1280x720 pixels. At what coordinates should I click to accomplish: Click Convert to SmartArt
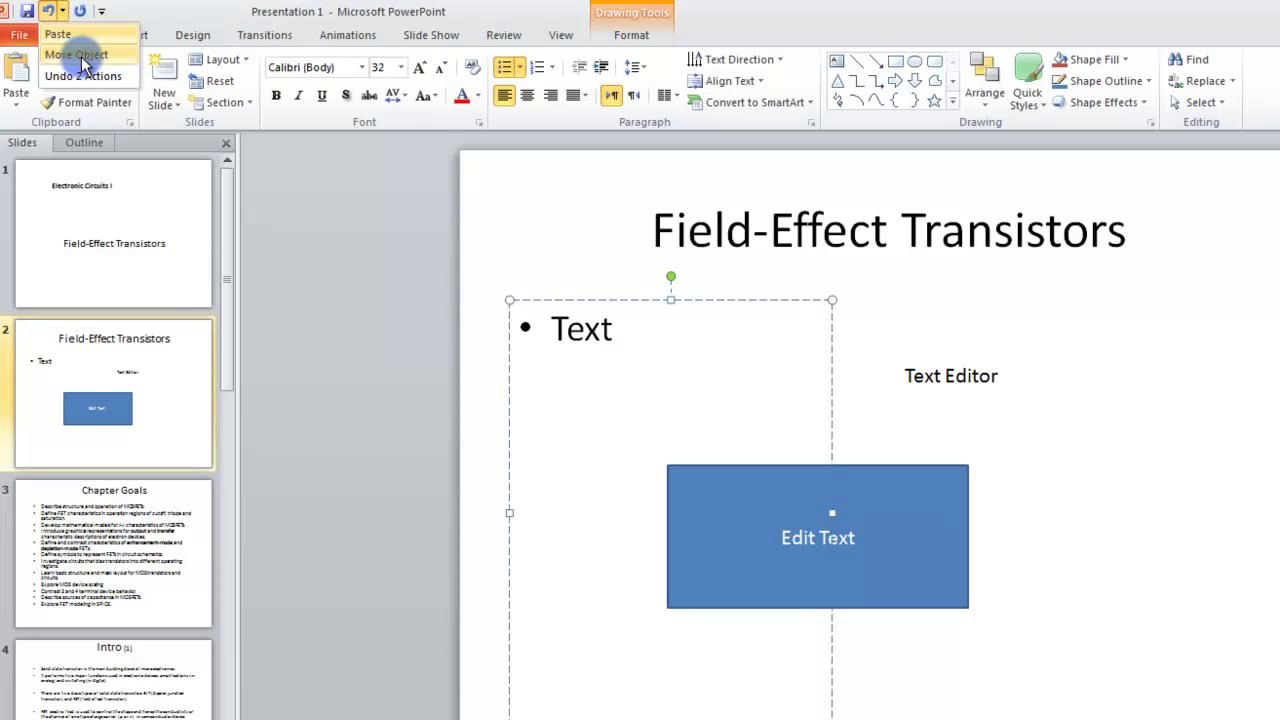(750, 102)
